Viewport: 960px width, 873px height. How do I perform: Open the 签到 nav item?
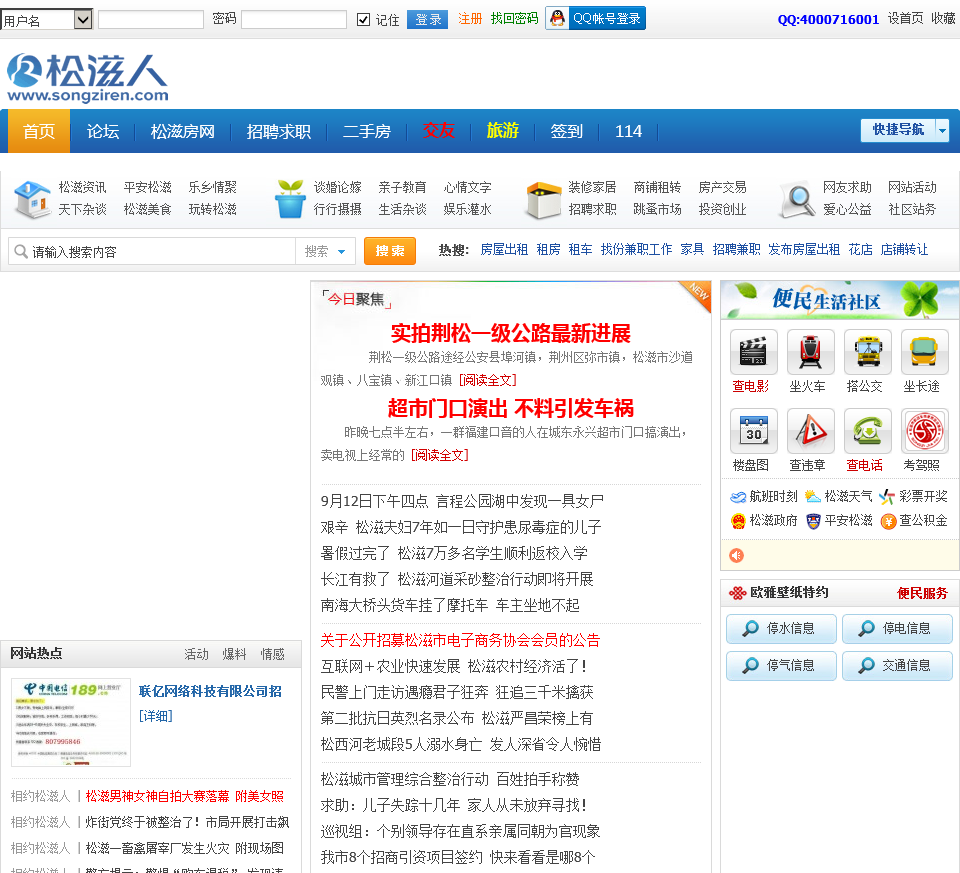point(566,132)
